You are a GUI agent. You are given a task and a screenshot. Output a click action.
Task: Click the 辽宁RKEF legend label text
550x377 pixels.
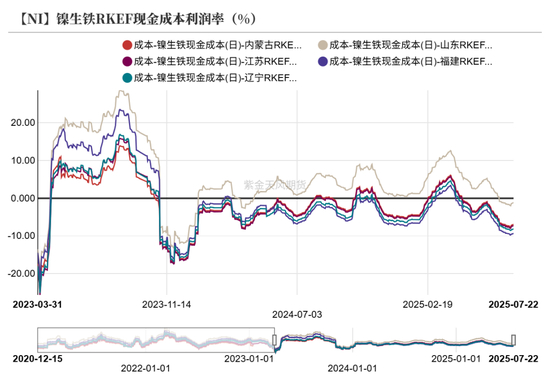[x=215, y=78]
